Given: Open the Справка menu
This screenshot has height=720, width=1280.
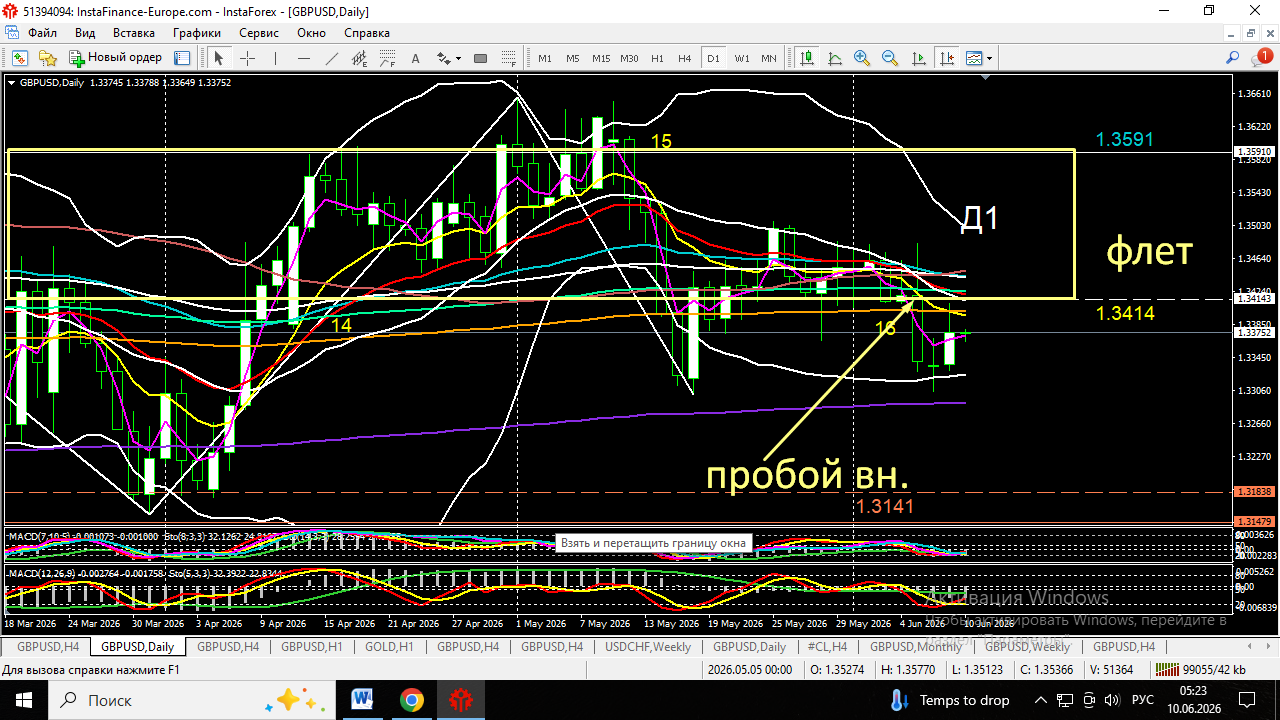Looking at the screenshot, I should pos(367,33).
